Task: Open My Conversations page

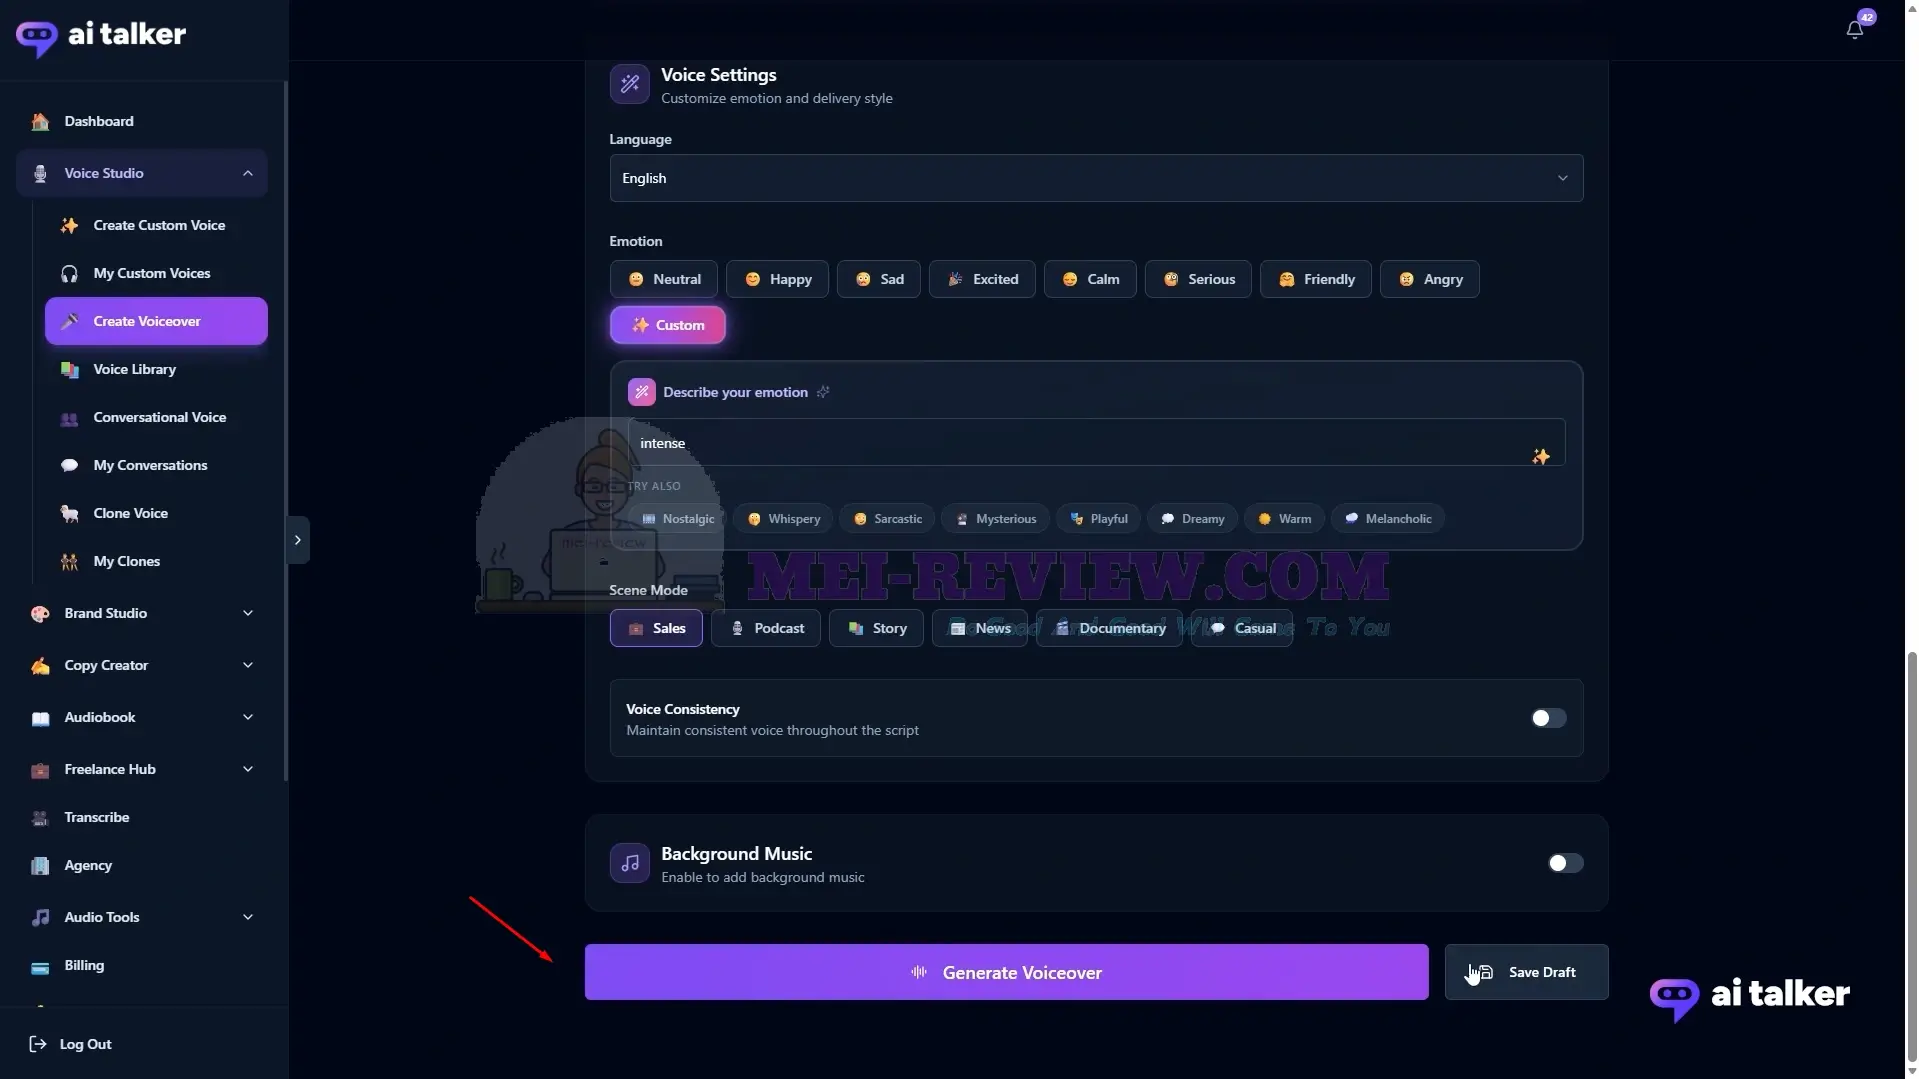Action: 156,465
